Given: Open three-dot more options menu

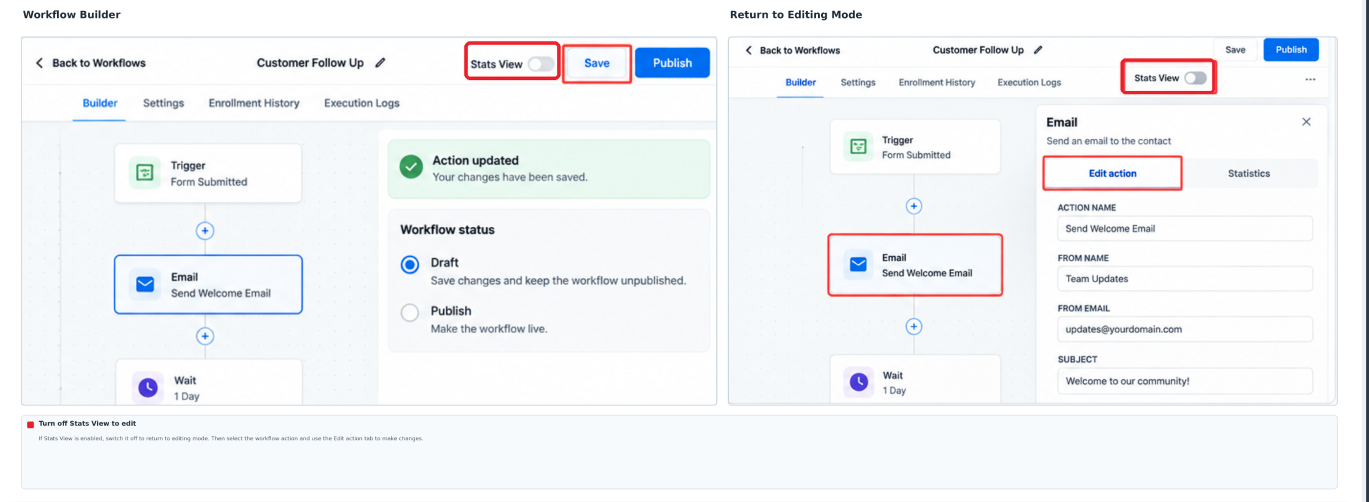Looking at the screenshot, I should [1310, 79].
